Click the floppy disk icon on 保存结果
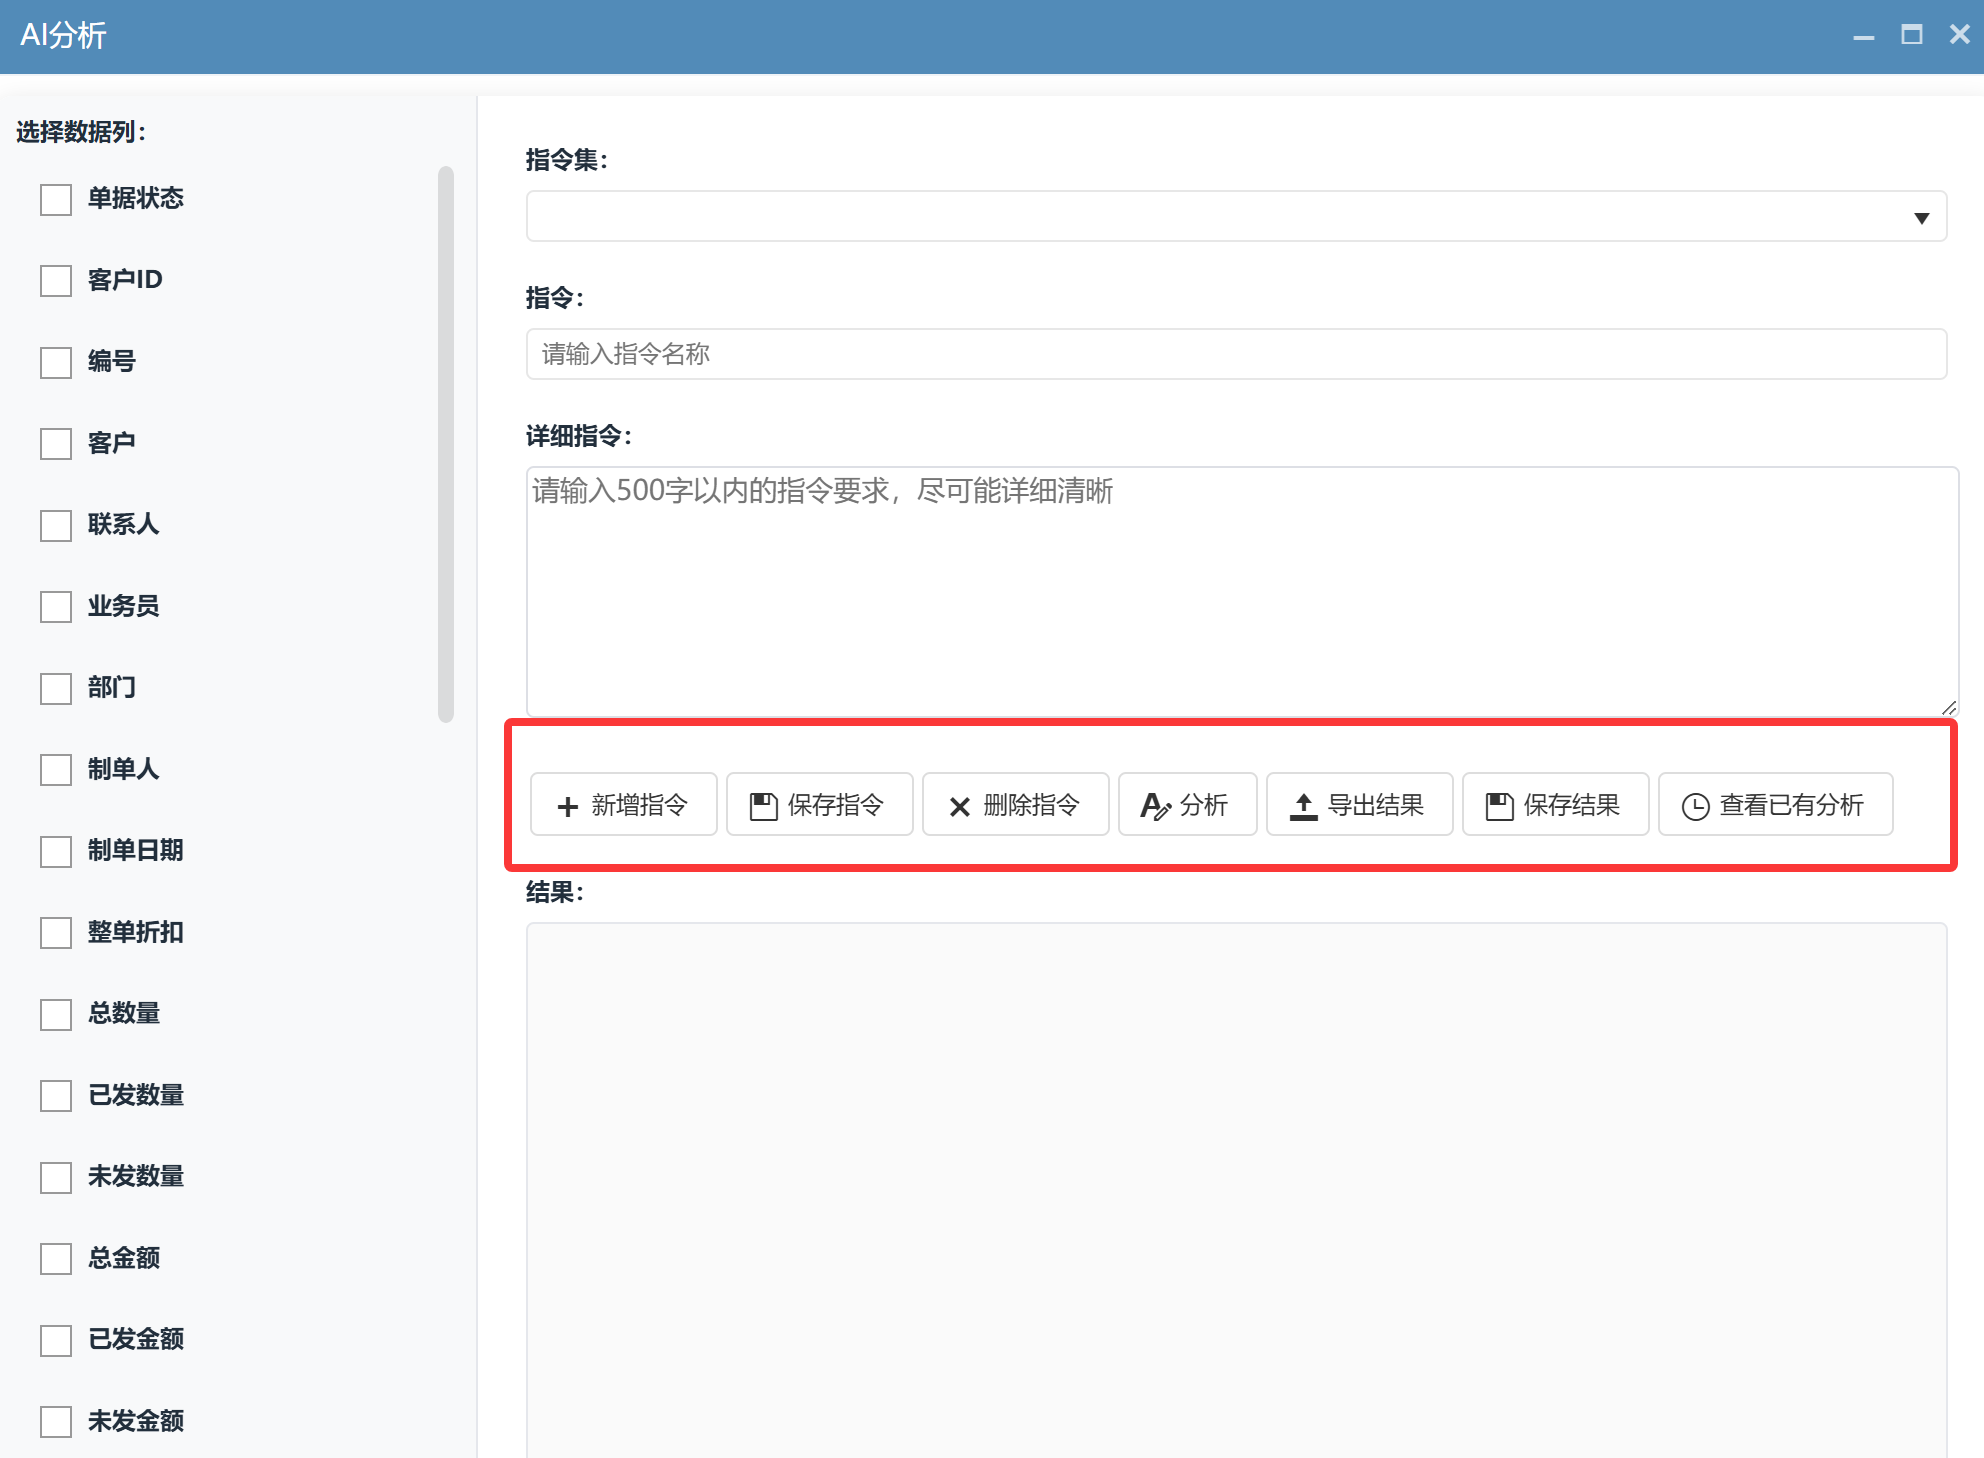This screenshot has width=1984, height=1458. pos(1500,806)
